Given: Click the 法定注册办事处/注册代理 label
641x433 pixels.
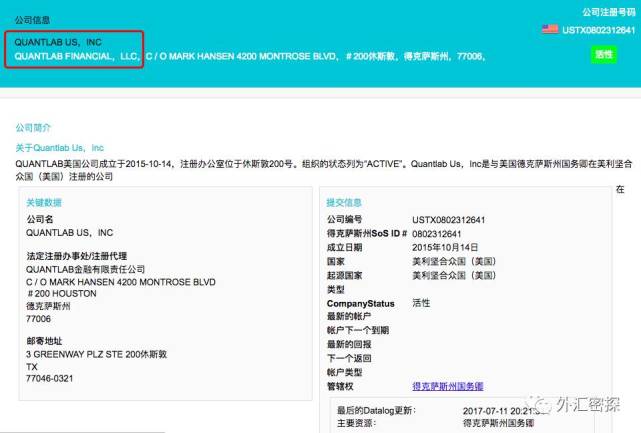Looking at the screenshot, I should [x=76, y=256].
